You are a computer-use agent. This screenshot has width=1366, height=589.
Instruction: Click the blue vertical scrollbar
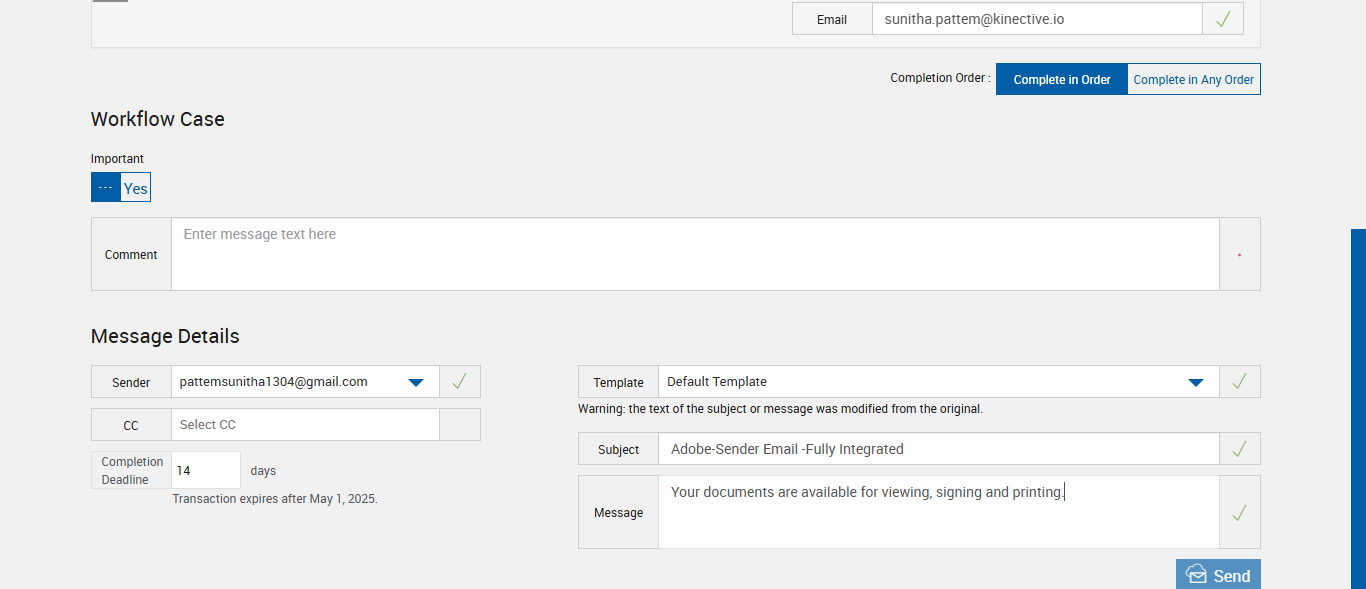[x=1358, y=400]
